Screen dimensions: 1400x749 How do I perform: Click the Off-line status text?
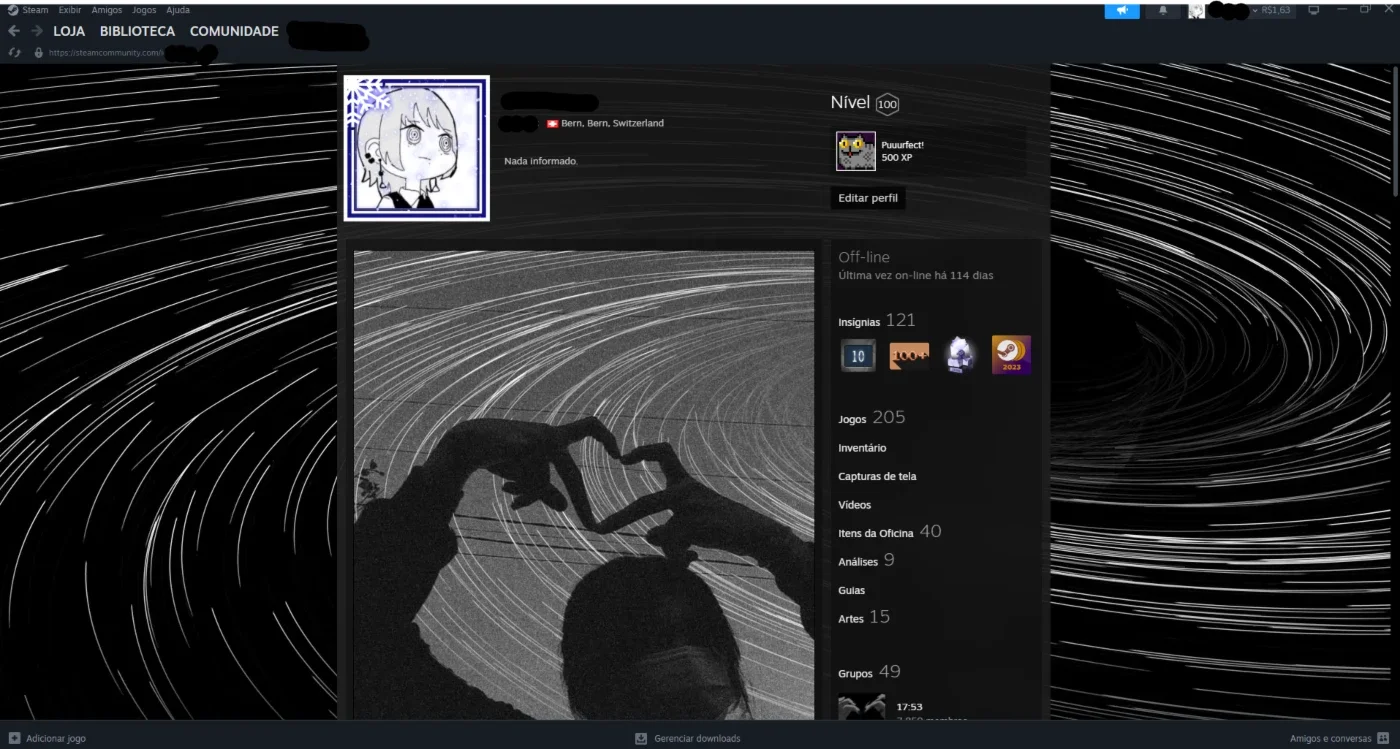click(864, 257)
